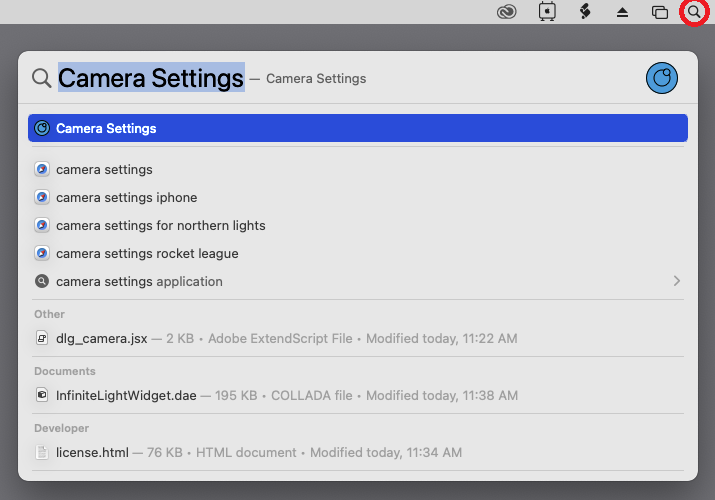Image resolution: width=715 pixels, height=500 pixels.
Task: Open the overlapping windows menu bar icon
Action: click(x=659, y=12)
